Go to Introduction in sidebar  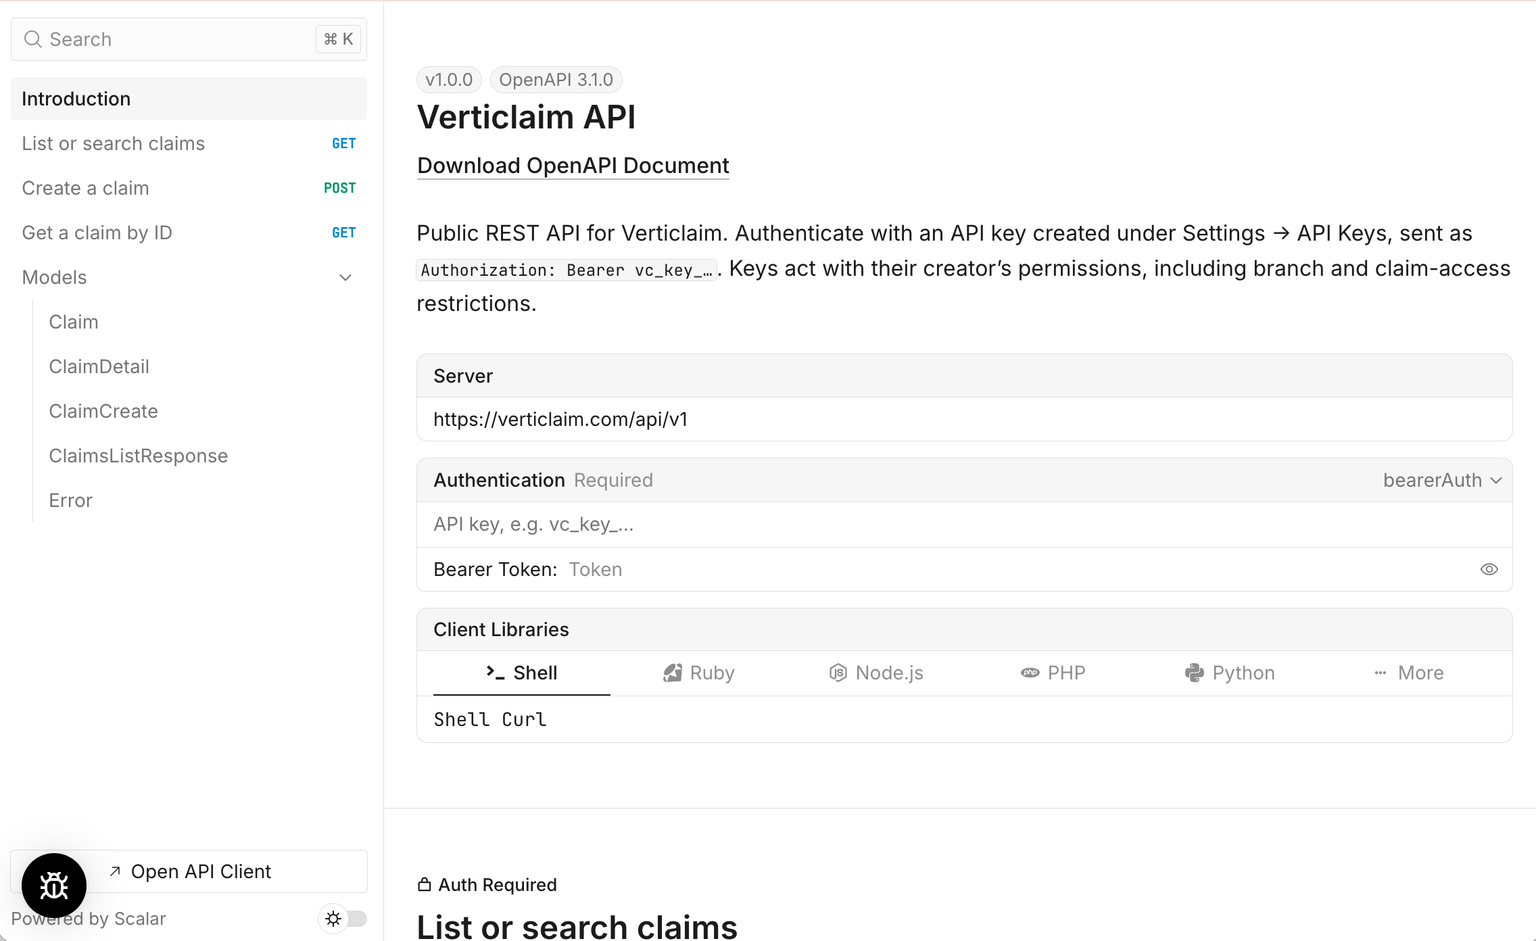189,99
